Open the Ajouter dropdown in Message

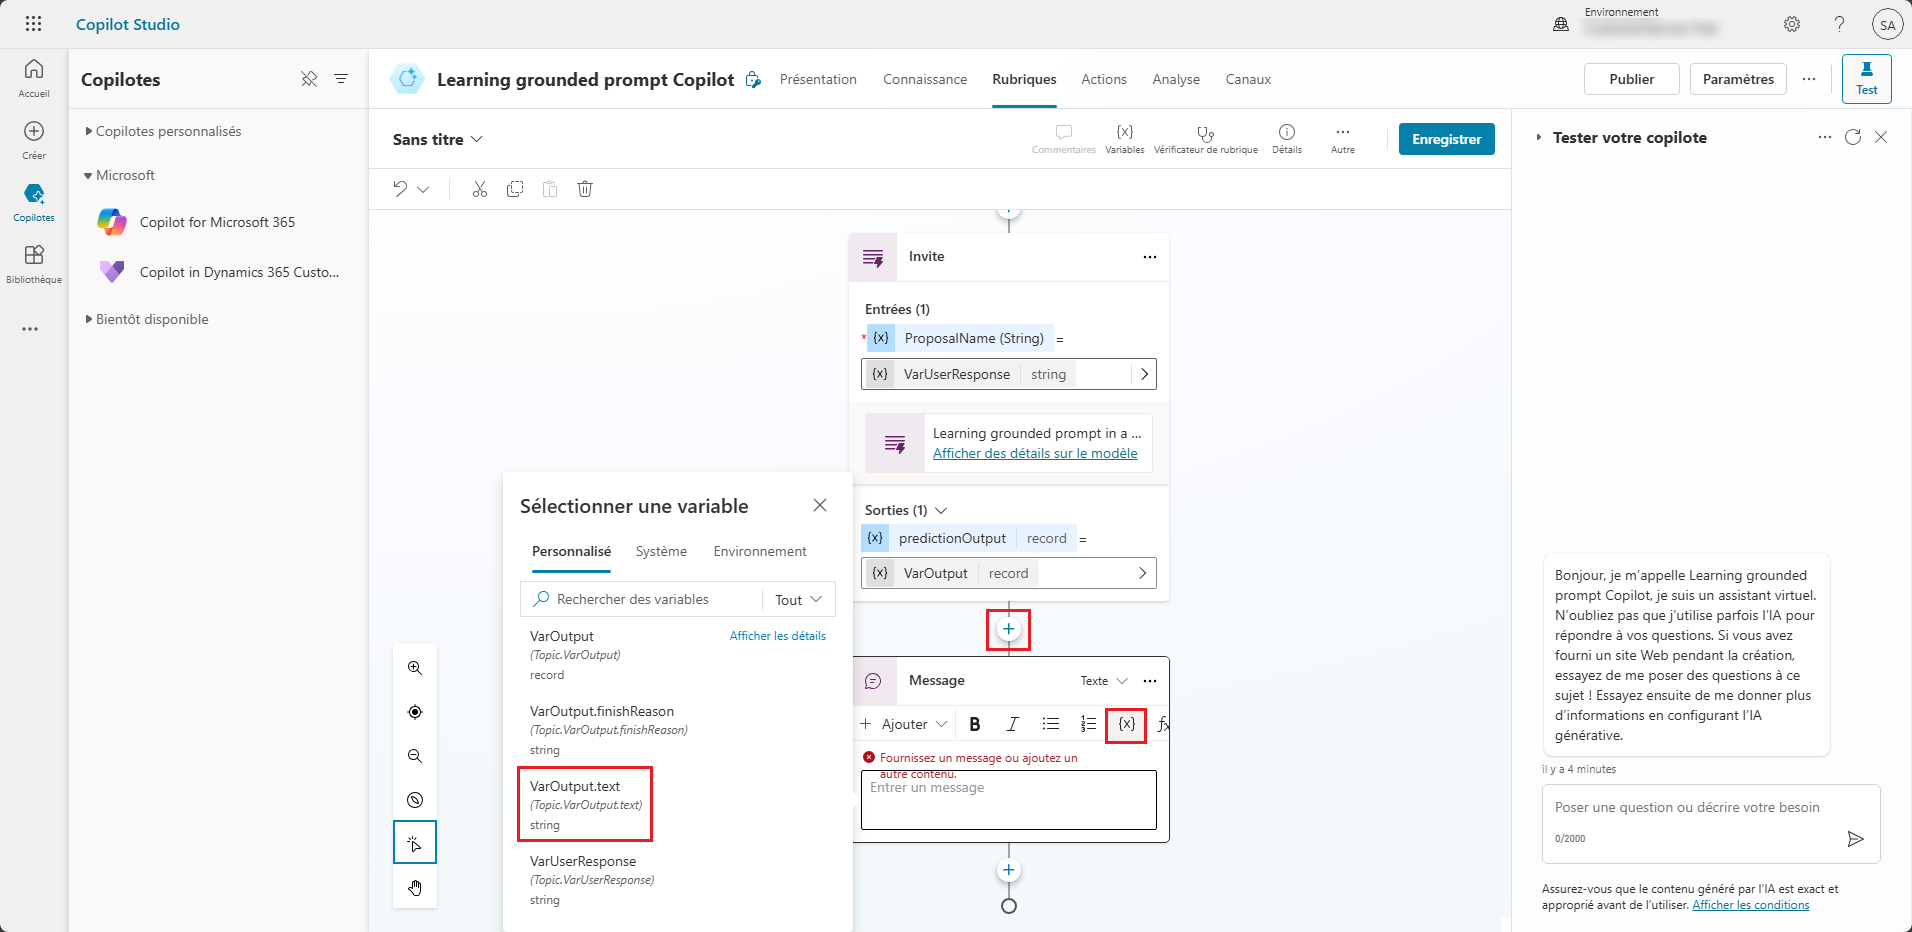[903, 724]
